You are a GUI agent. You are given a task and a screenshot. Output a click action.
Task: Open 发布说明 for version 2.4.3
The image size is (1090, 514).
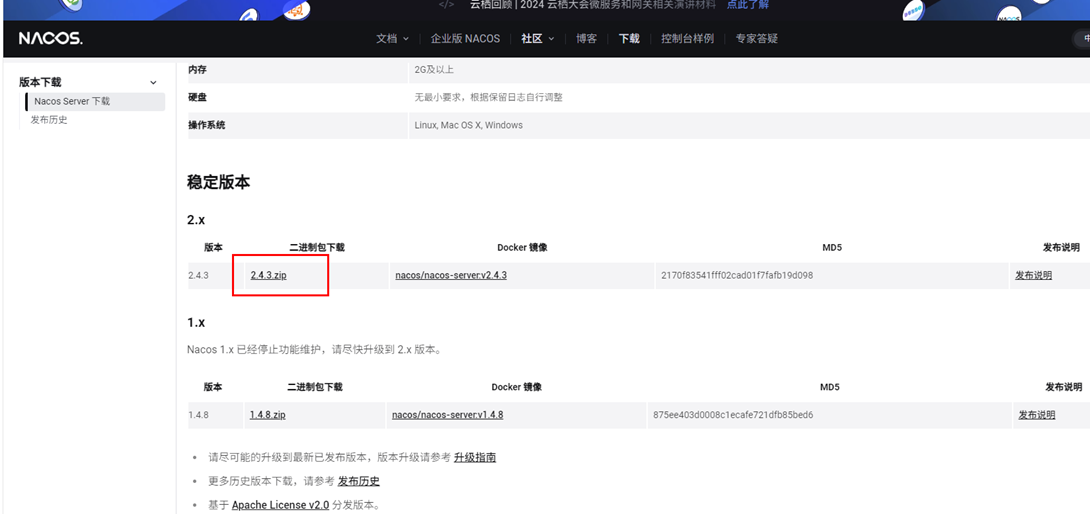pyautogui.click(x=1033, y=275)
